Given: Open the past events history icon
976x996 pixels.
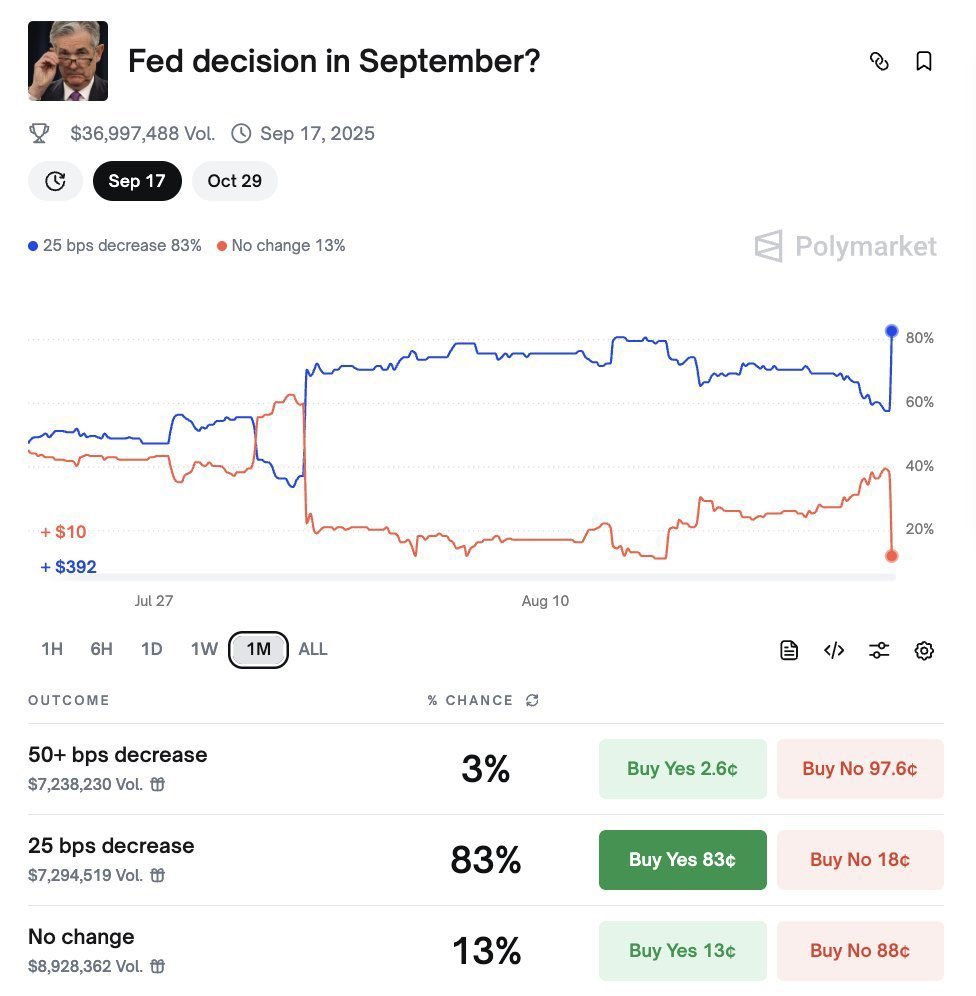Looking at the screenshot, I should click(56, 181).
